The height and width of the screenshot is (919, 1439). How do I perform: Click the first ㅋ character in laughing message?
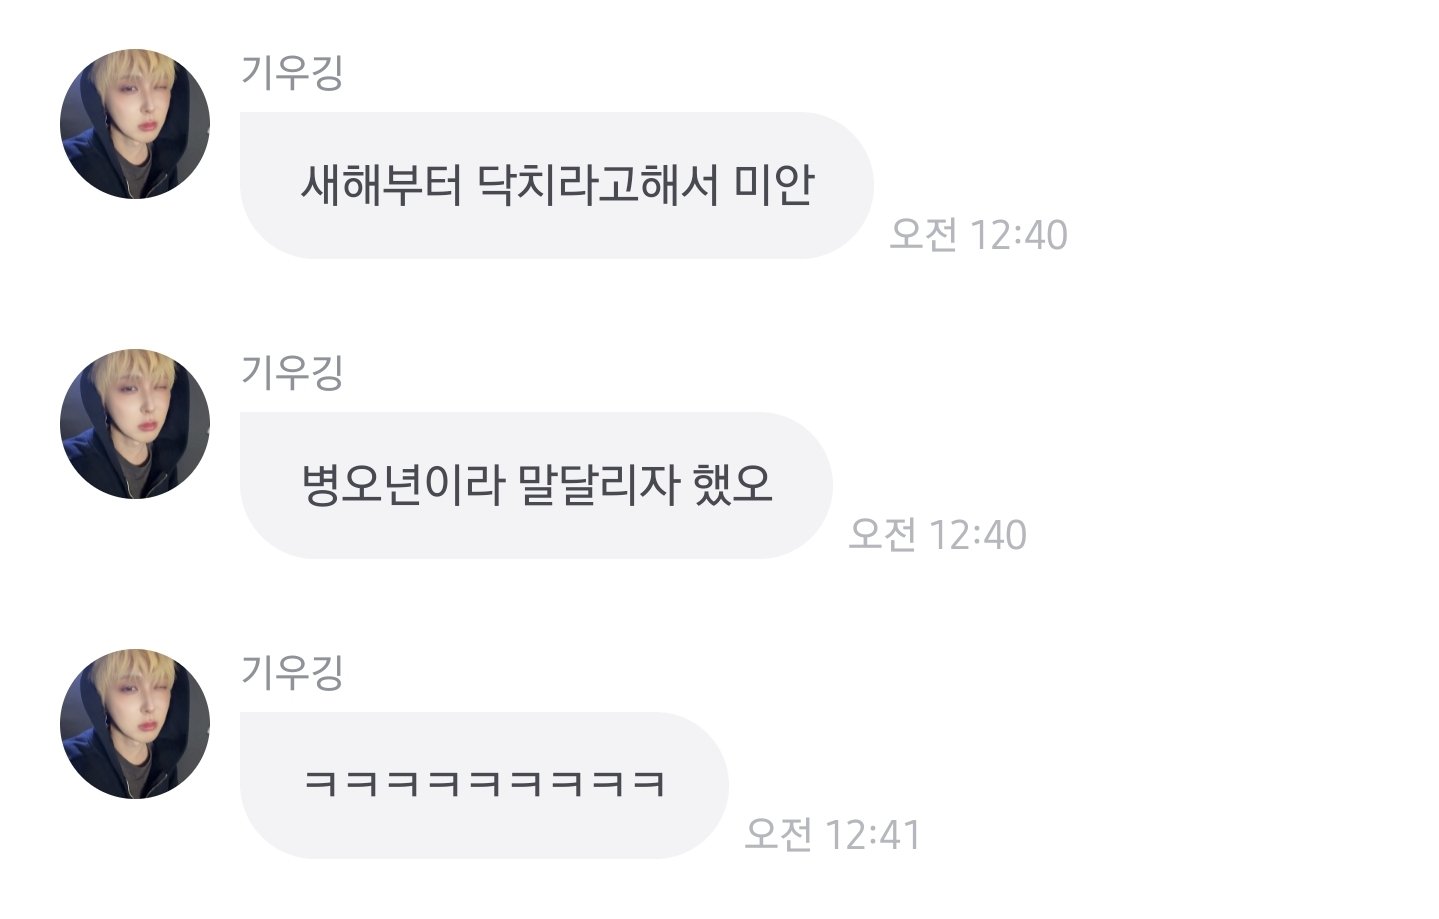coord(321,783)
